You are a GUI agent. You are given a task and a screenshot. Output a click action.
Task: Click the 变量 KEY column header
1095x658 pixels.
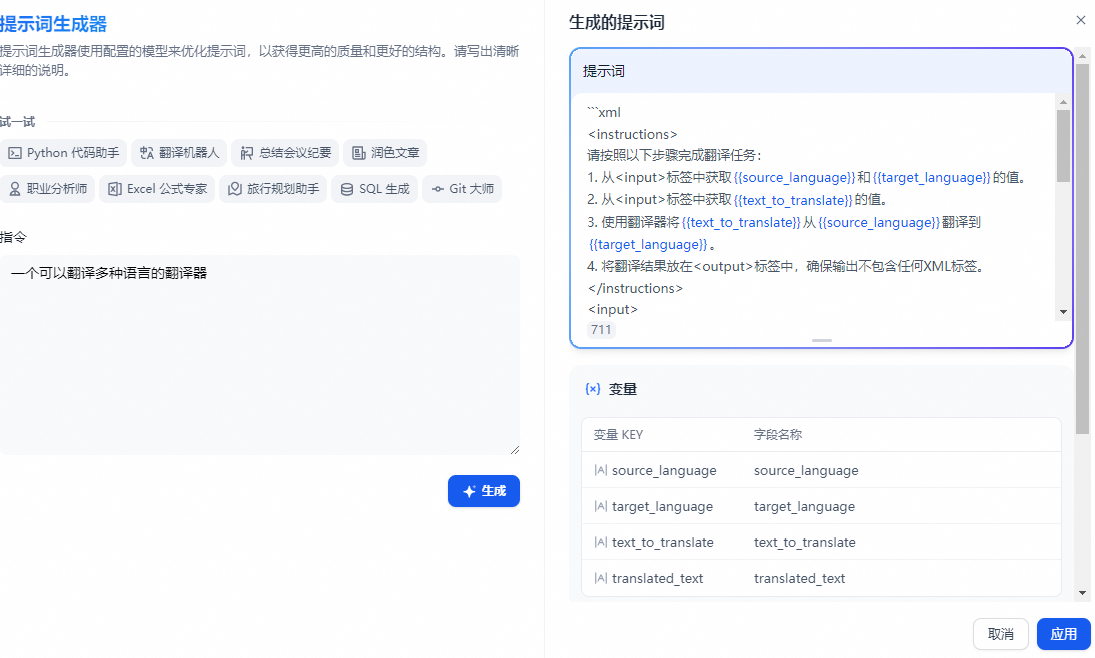[618, 434]
